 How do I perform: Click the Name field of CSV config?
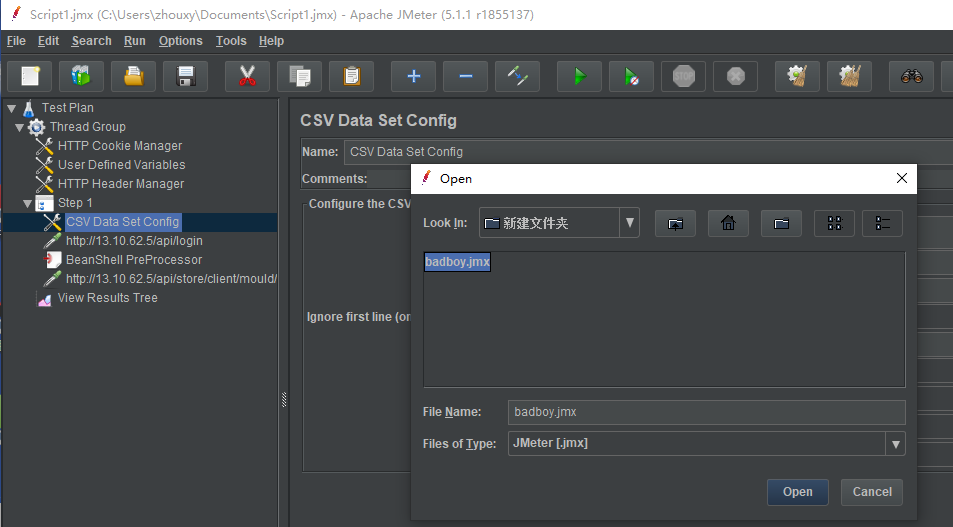coord(648,152)
